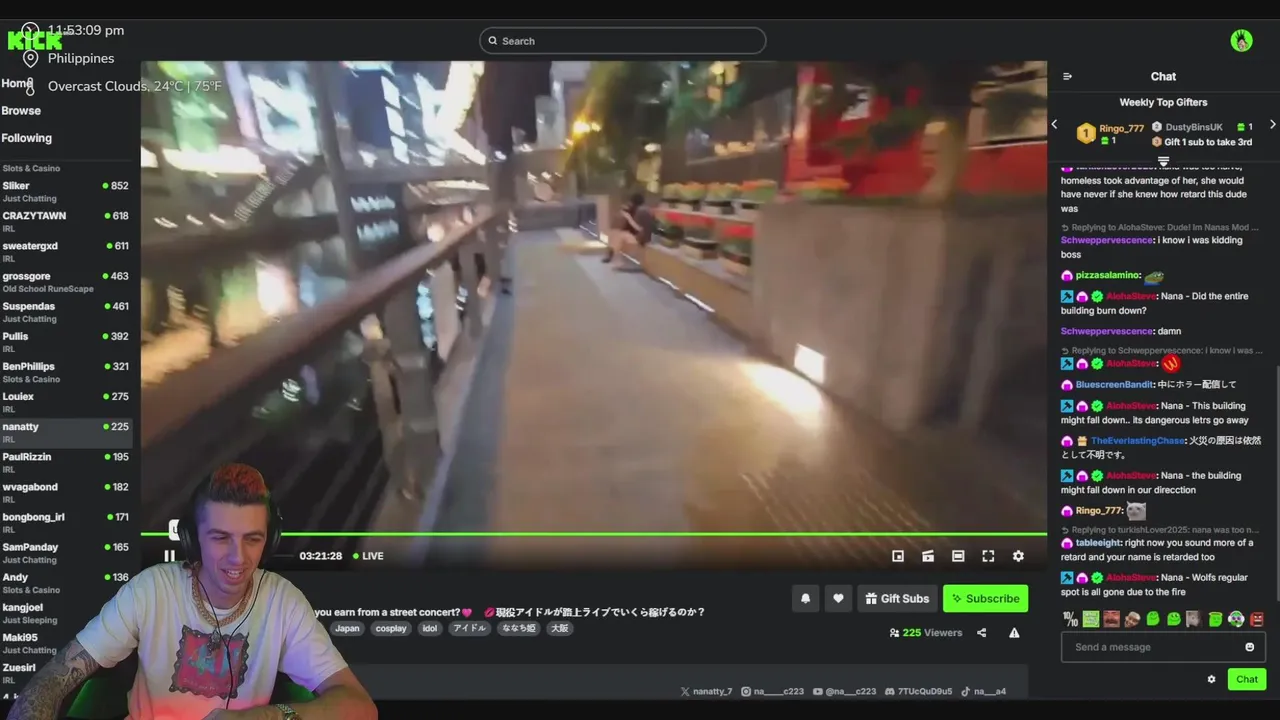
Task: Open the Home sidebar item
Action: [x=17, y=83]
